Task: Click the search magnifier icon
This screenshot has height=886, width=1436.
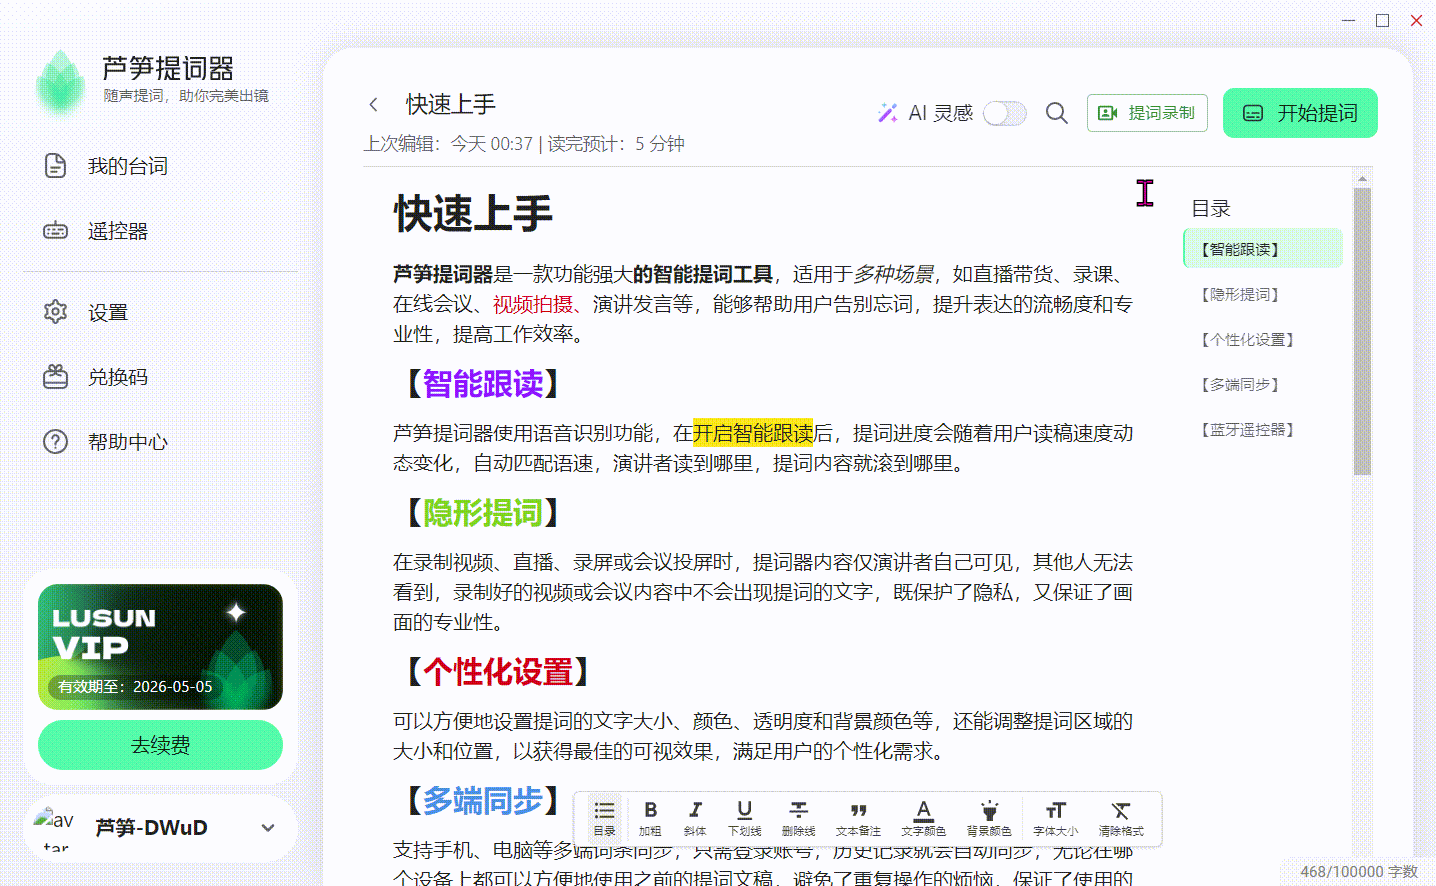Action: [1056, 113]
